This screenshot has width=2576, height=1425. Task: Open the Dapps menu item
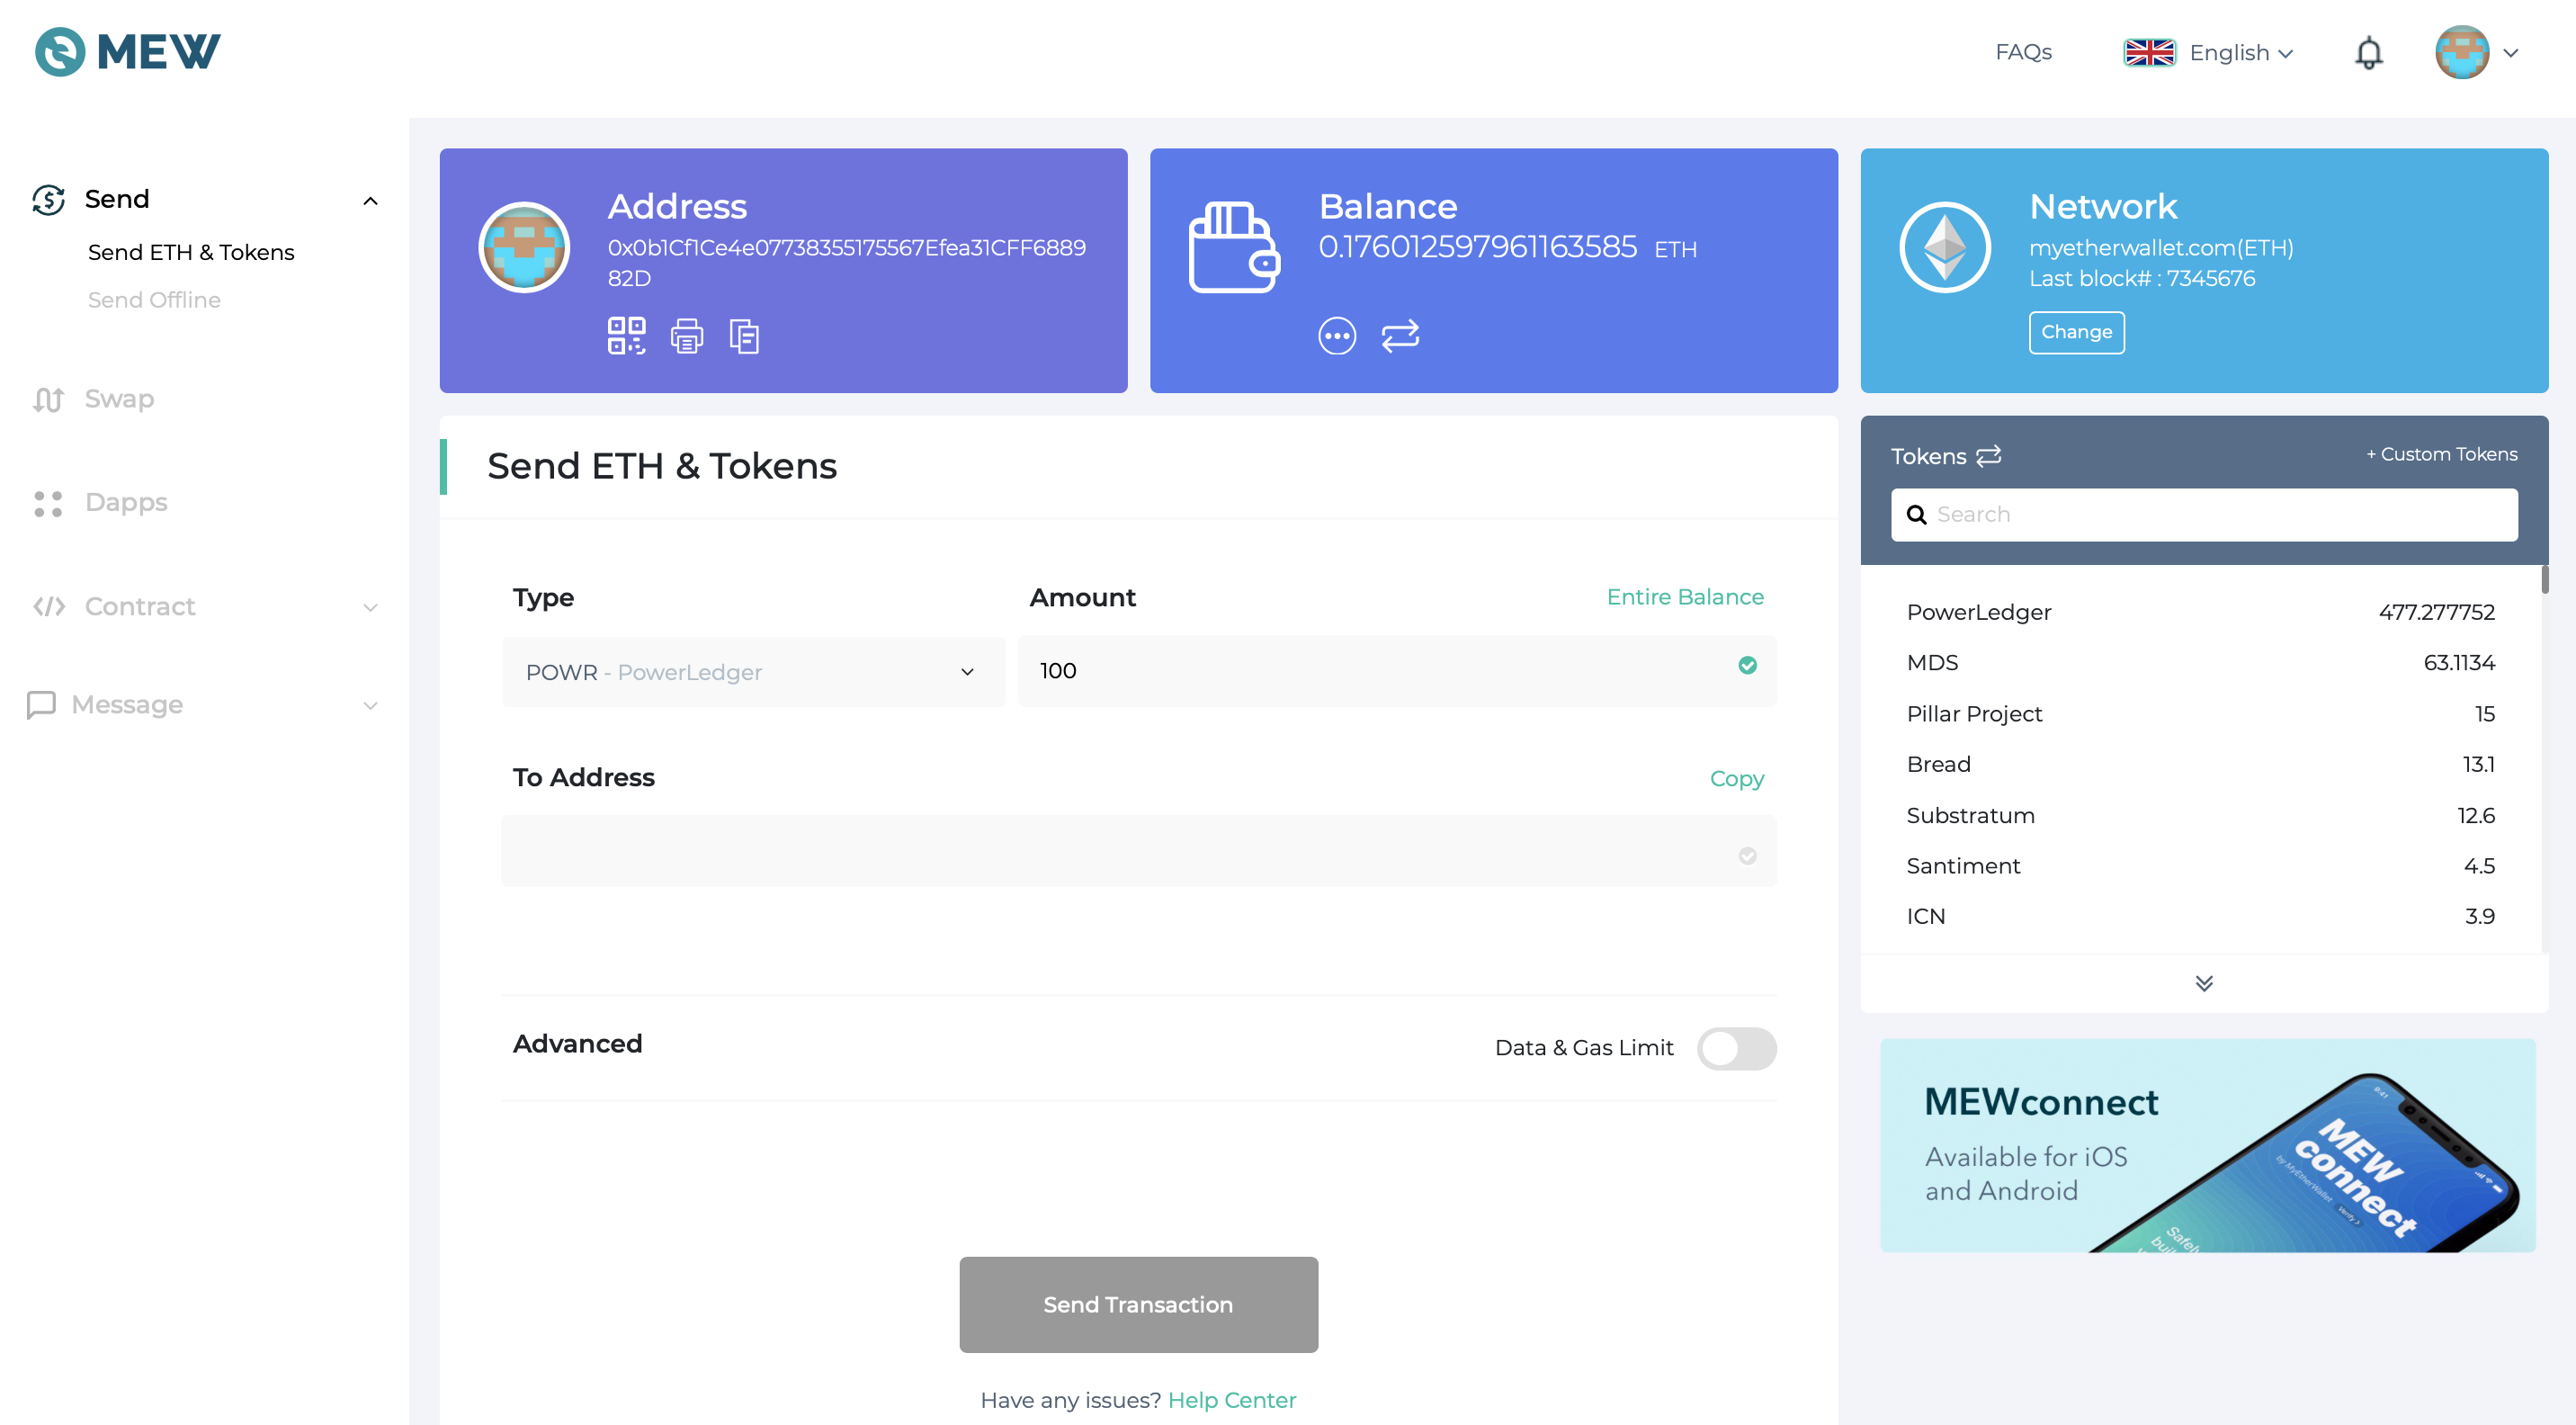[126, 502]
